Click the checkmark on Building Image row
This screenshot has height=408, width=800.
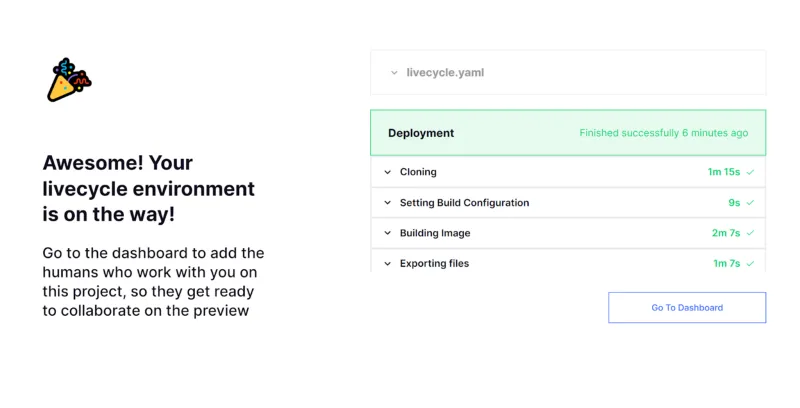pyautogui.click(x=750, y=233)
